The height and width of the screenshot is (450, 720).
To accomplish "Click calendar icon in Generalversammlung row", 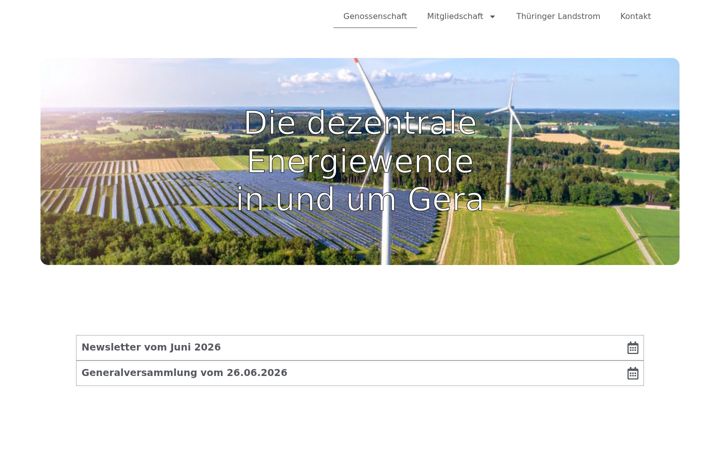I will [x=633, y=373].
